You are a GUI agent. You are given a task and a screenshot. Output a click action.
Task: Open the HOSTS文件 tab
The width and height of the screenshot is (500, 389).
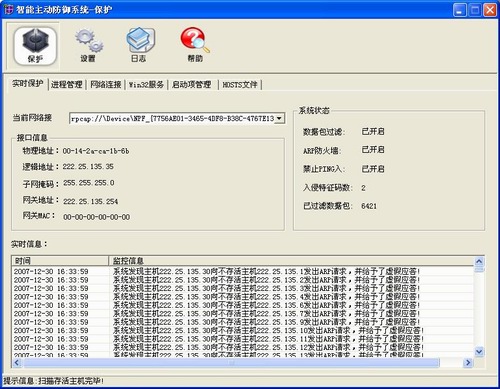(240, 85)
